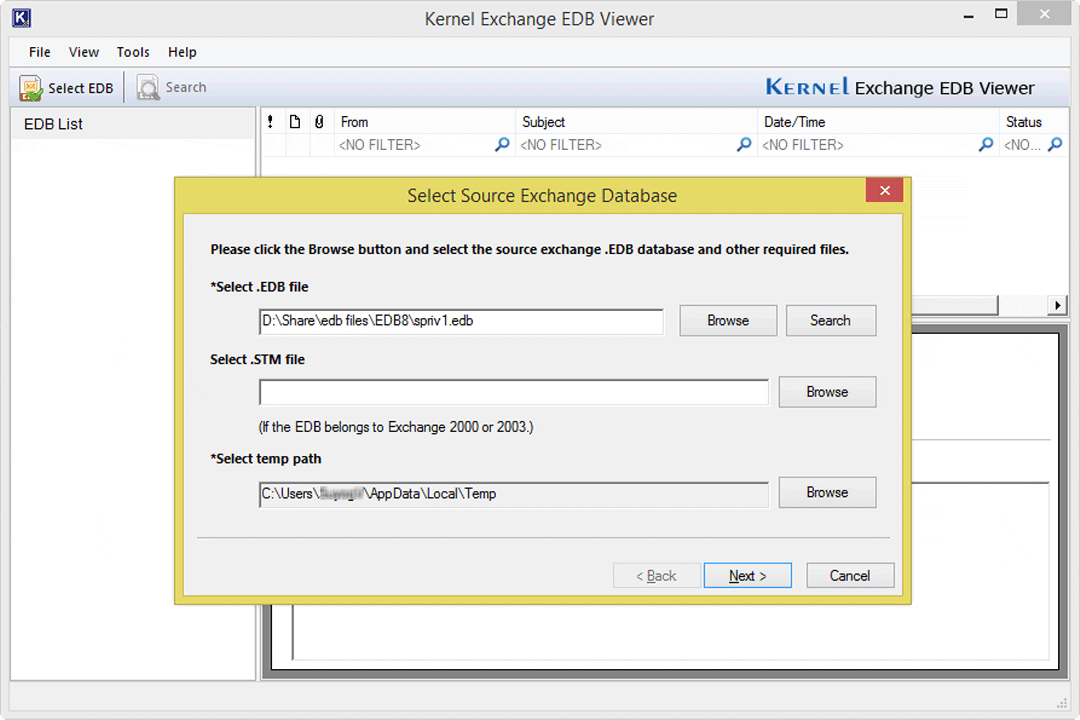The height and width of the screenshot is (720, 1080).
Task: Click the EDB List panel header
Action: tap(133, 124)
